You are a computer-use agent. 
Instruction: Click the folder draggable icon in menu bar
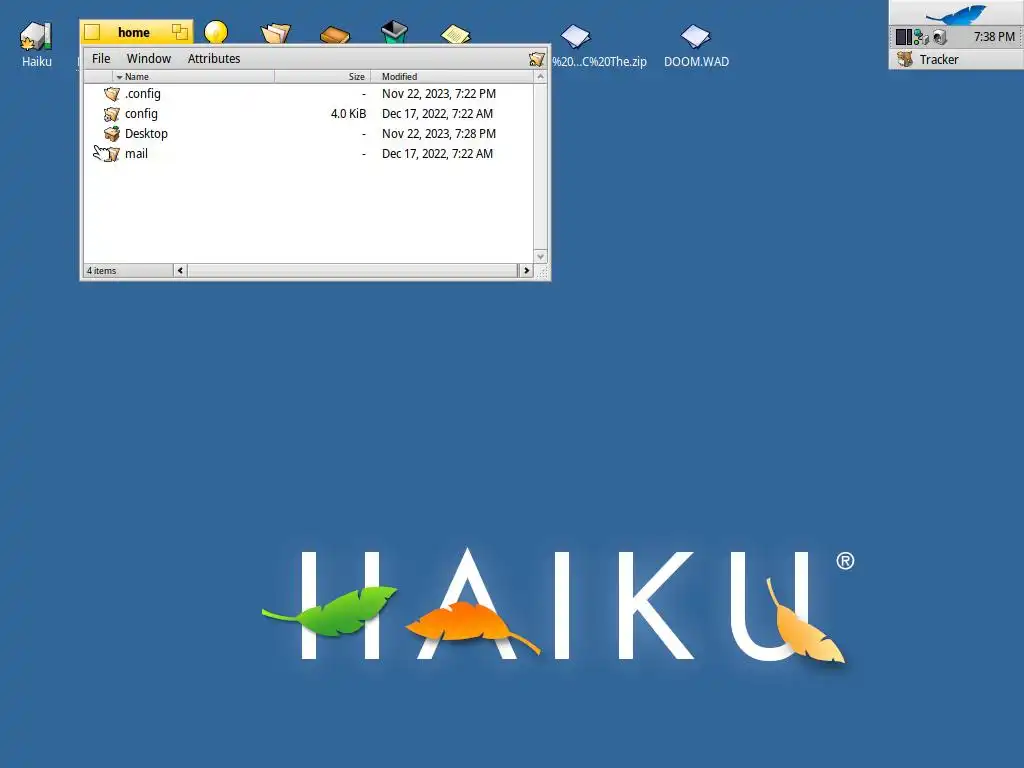(536, 59)
